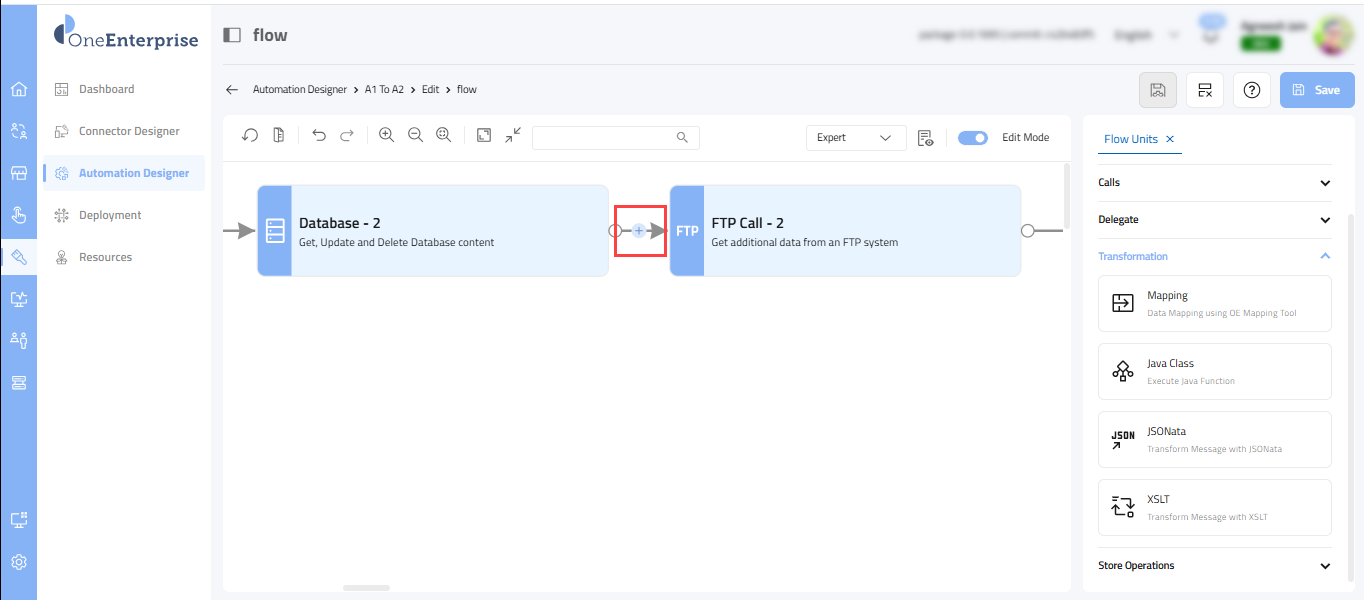1364x600 pixels.
Task: Toggle the Edit Mode switch
Action: (972, 138)
